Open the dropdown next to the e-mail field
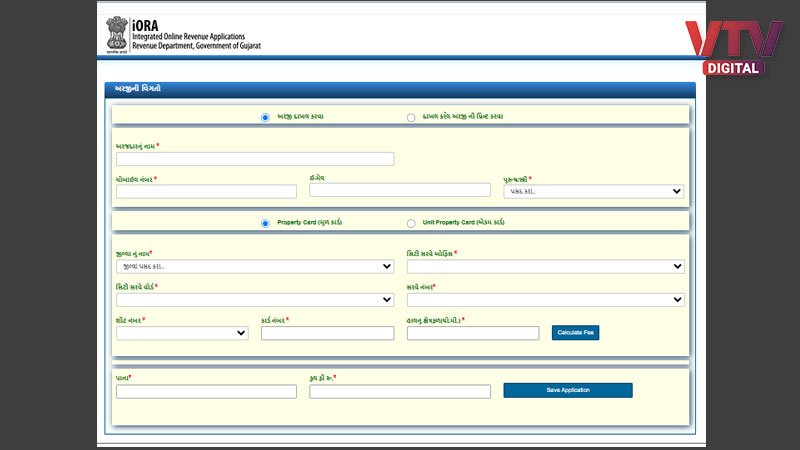 (593, 191)
